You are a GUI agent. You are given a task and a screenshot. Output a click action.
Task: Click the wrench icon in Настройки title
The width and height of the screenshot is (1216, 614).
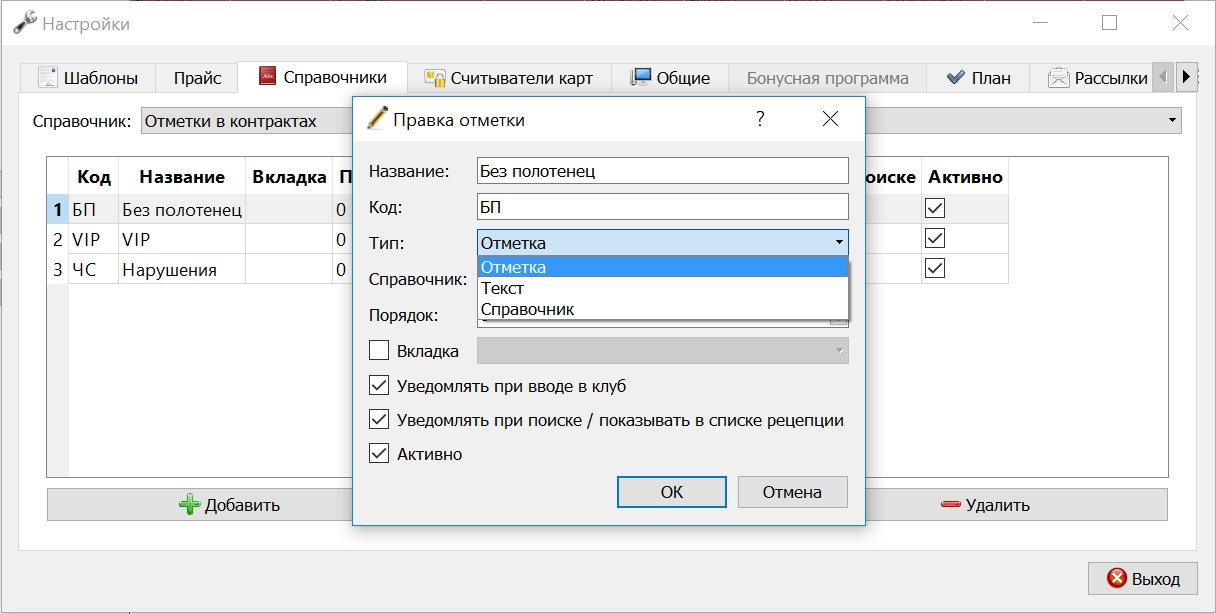25,23
